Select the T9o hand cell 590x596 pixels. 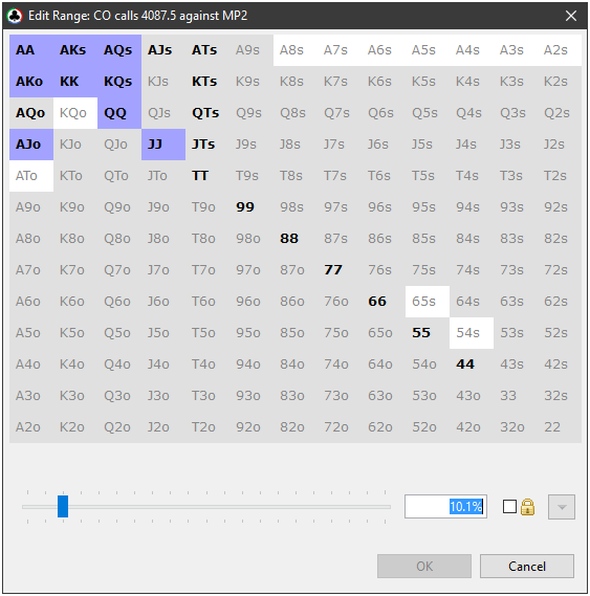point(208,207)
